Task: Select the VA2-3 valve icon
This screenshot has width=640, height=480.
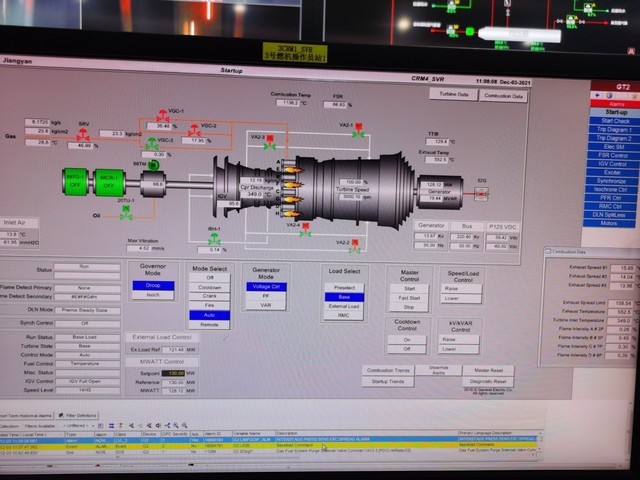Action: [x=270, y=142]
